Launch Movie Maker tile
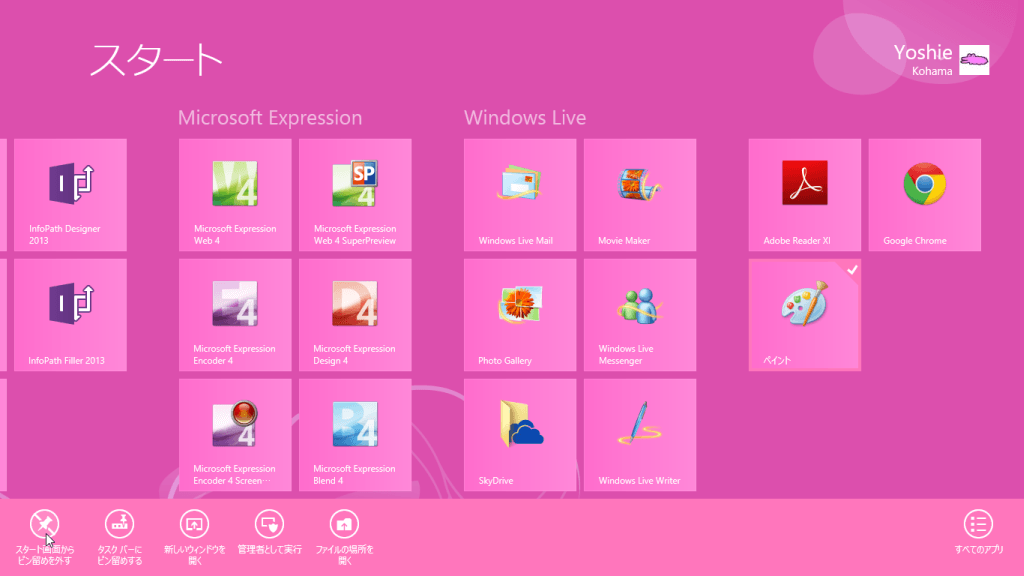Viewport: 1024px width, 576px height. (640, 195)
